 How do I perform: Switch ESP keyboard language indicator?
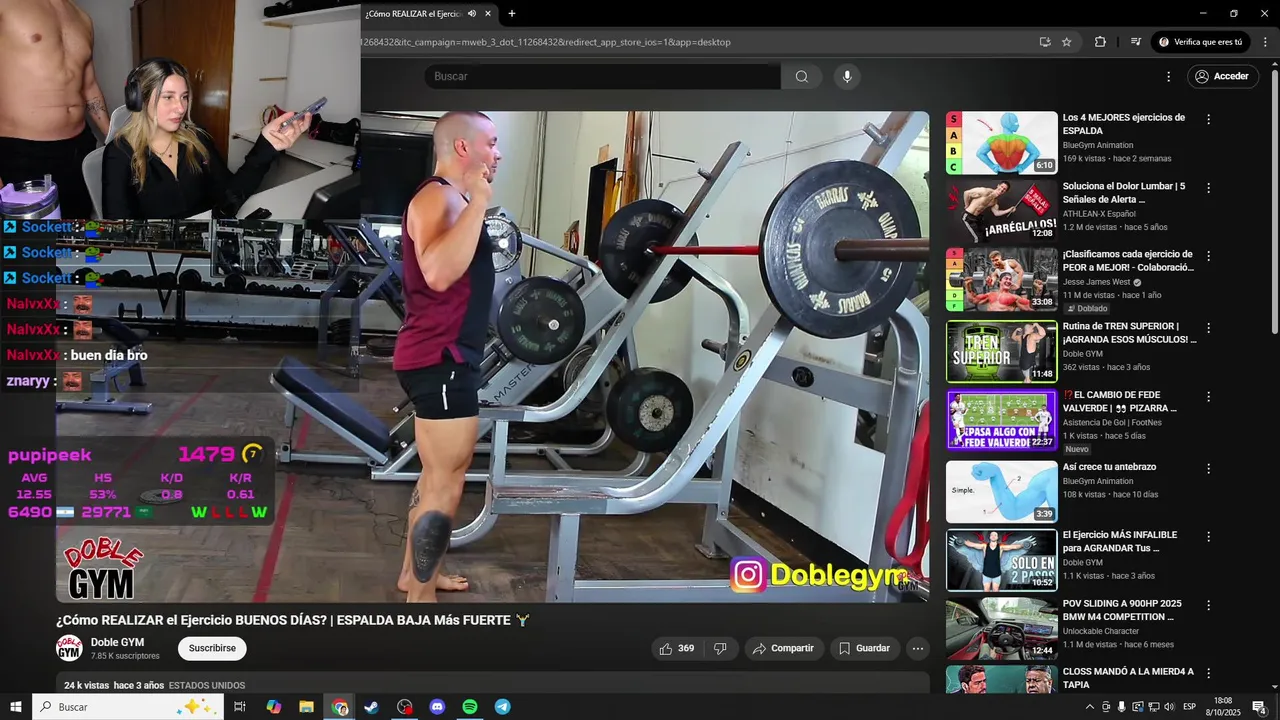(1190, 707)
